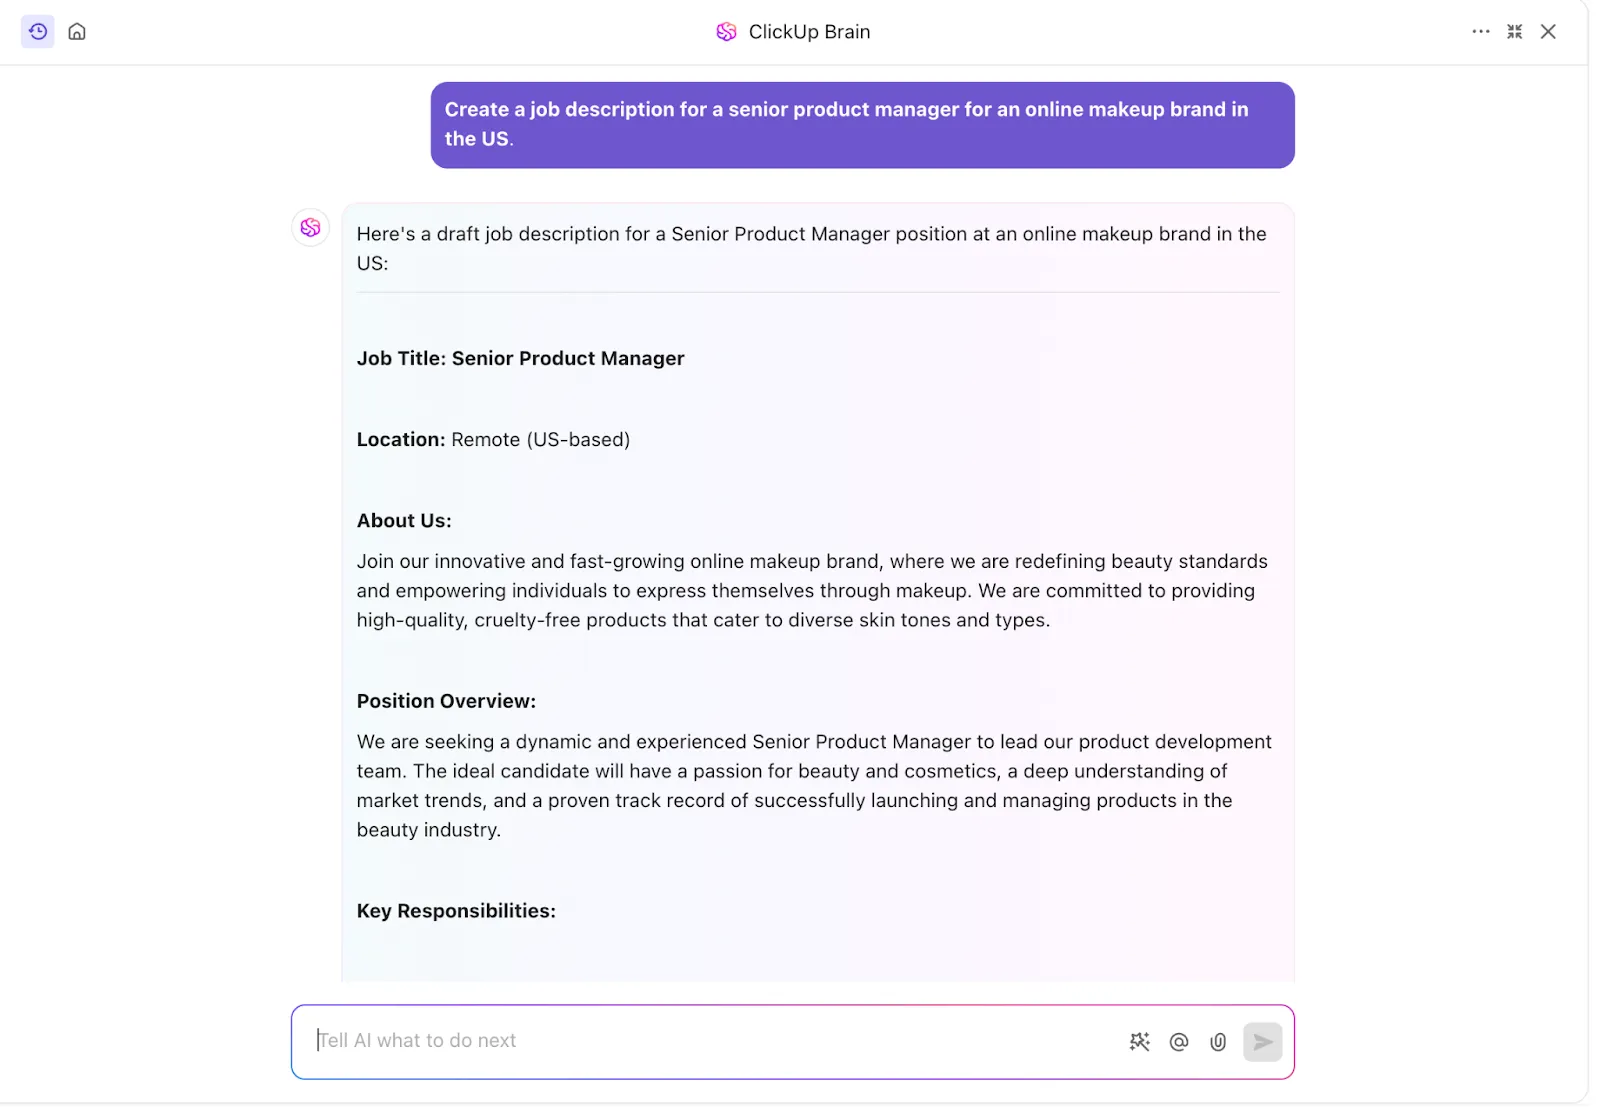Viewport: 1600px width, 1115px height.
Task: Click the 'Position Overview:' heading
Action: 446,701
